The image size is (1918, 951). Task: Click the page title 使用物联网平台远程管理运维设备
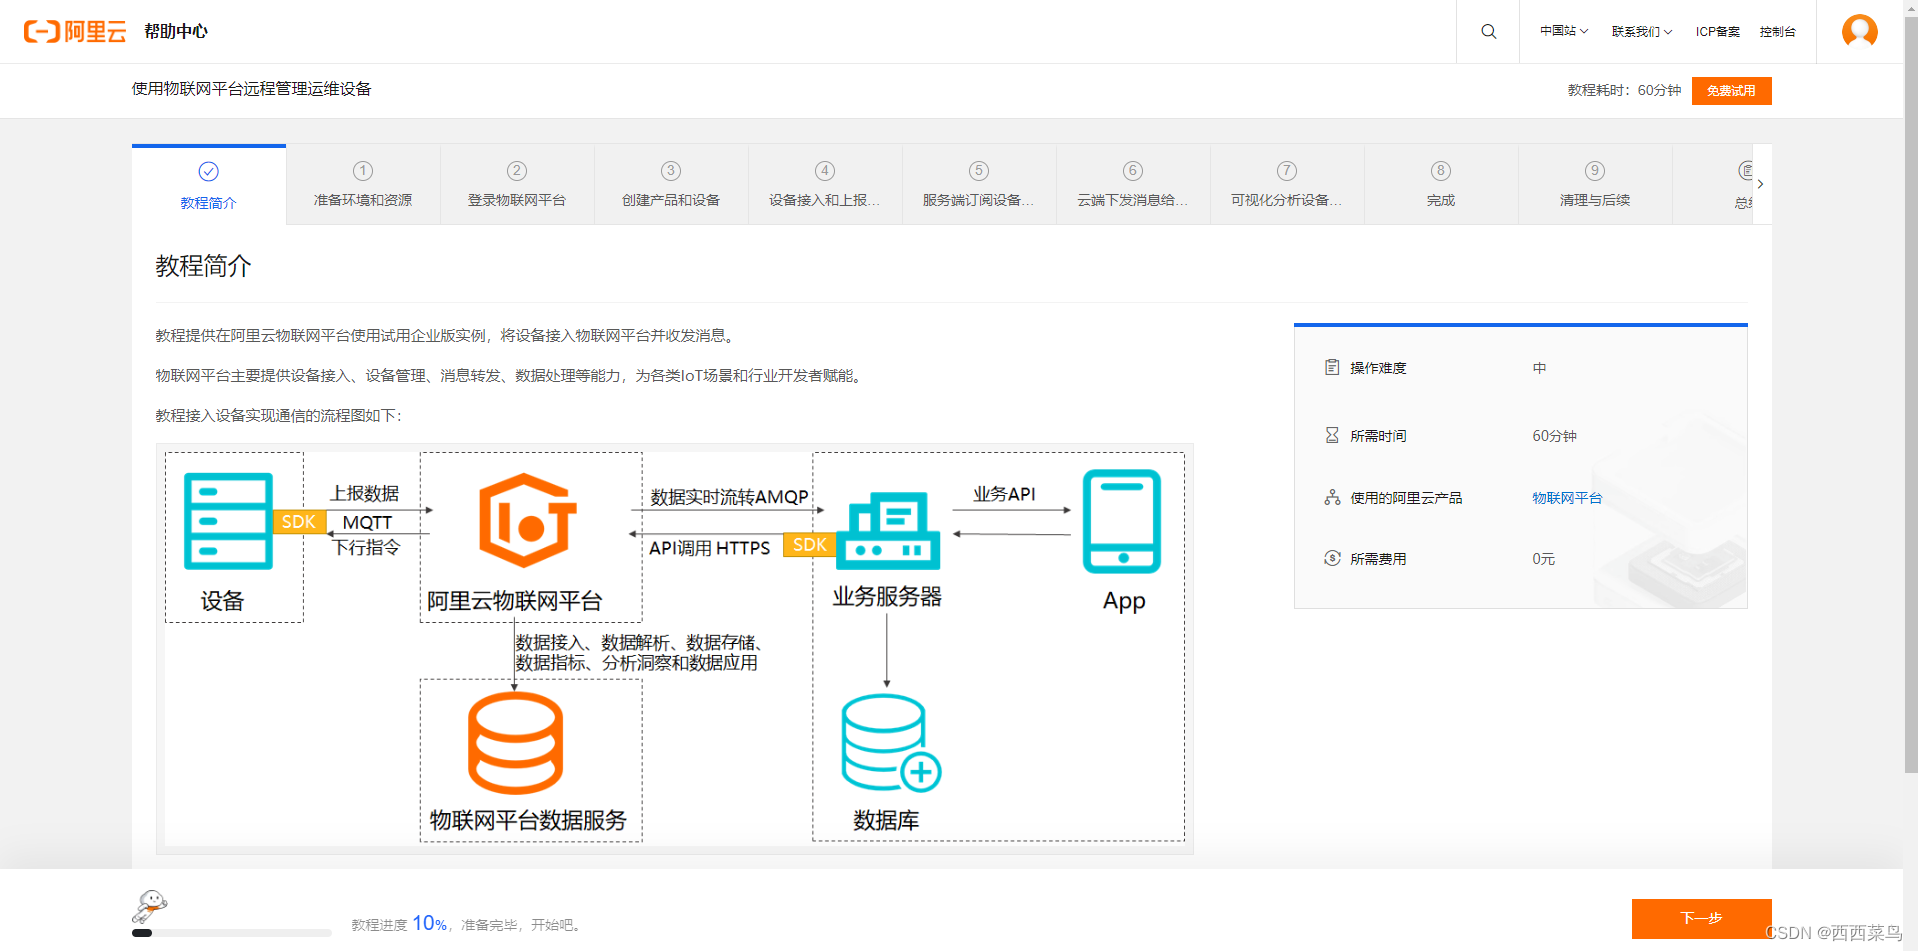point(251,89)
